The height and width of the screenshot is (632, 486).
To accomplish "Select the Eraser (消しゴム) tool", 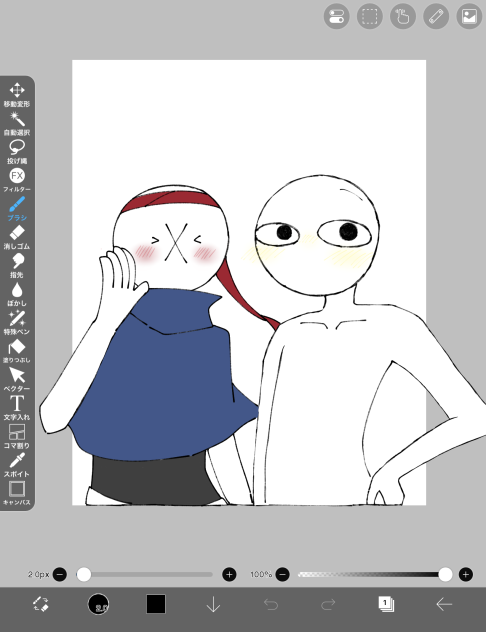I will pyautogui.click(x=17, y=237).
